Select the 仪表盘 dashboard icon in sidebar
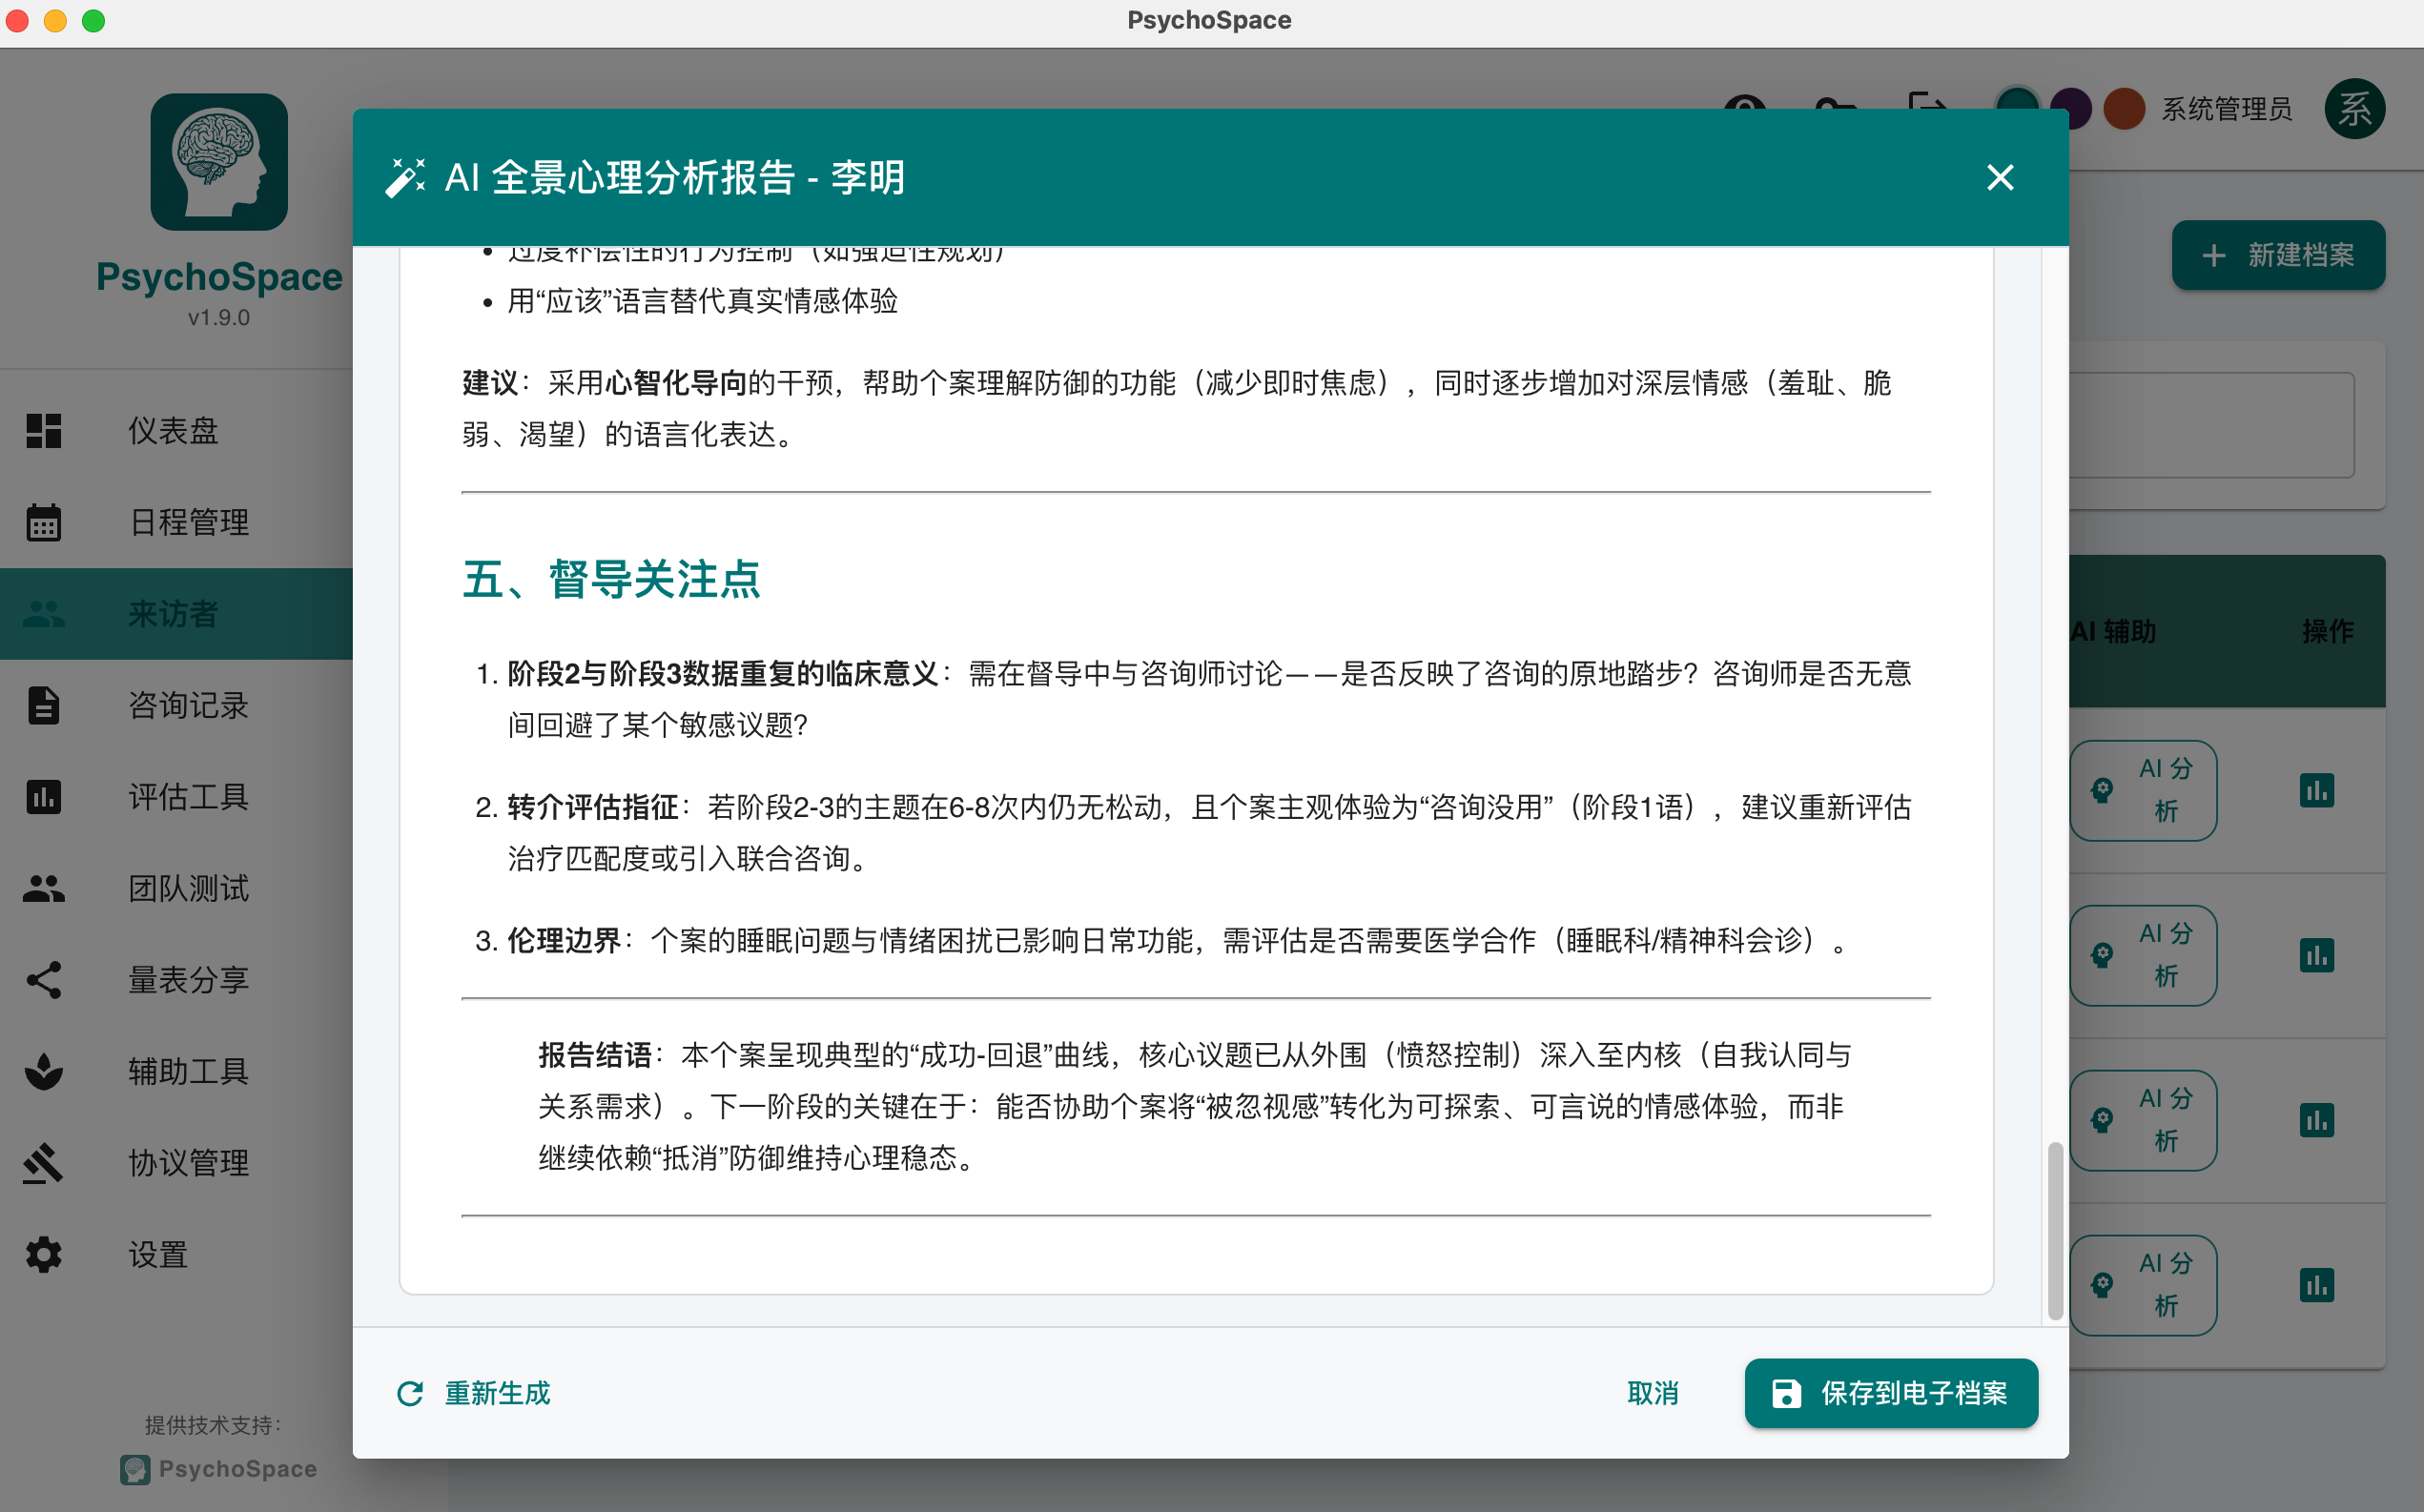The image size is (2424, 1512). coord(44,430)
